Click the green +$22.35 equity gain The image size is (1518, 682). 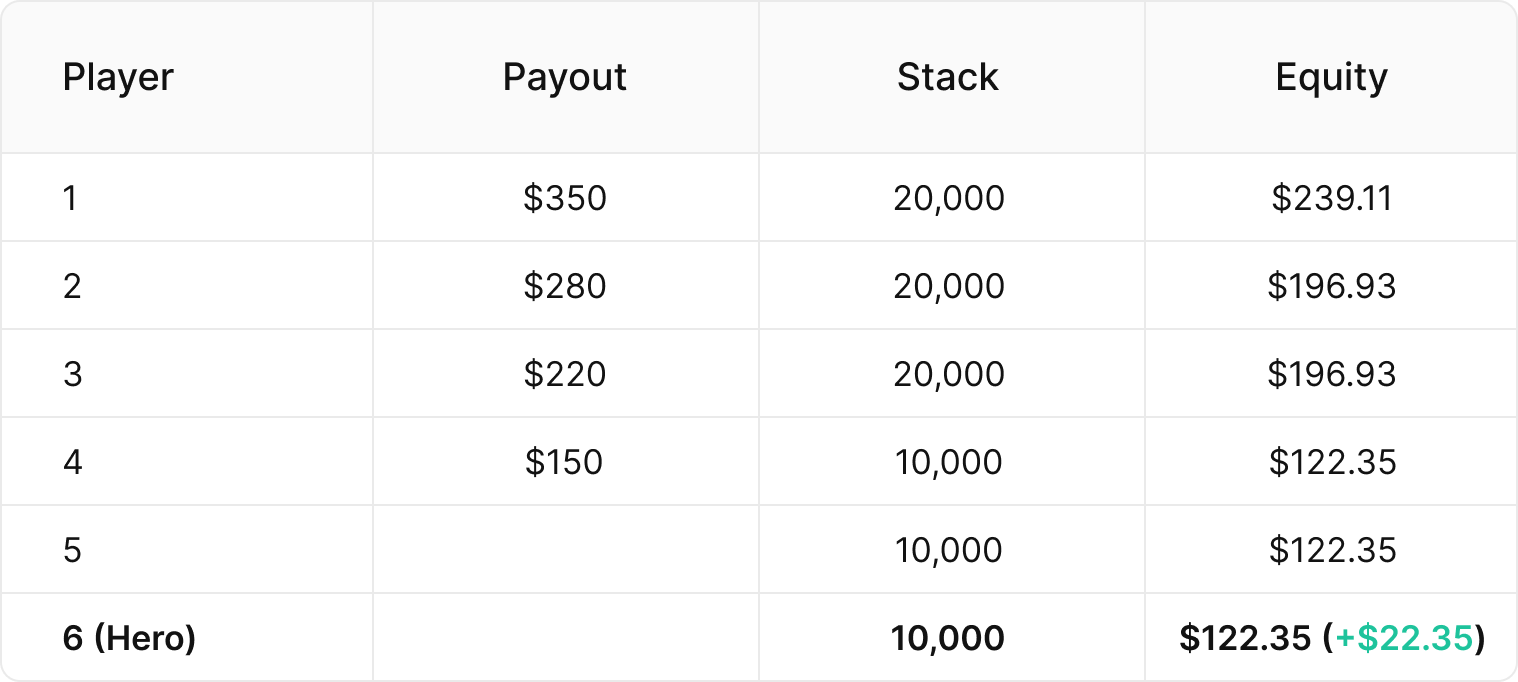1405,638
